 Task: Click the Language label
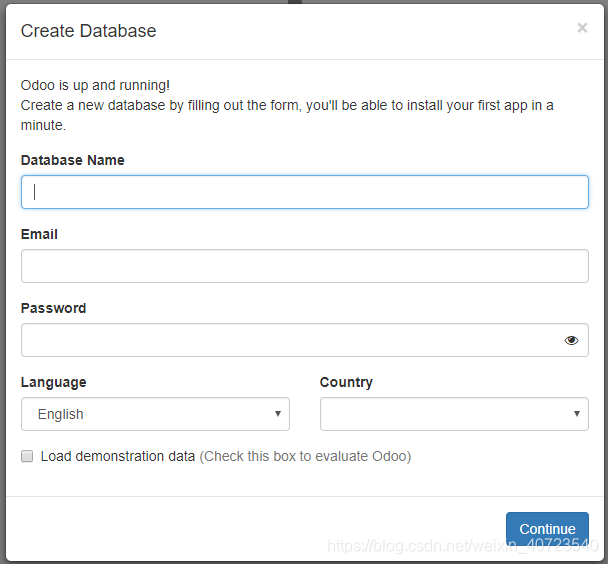(x=54, y=382)
